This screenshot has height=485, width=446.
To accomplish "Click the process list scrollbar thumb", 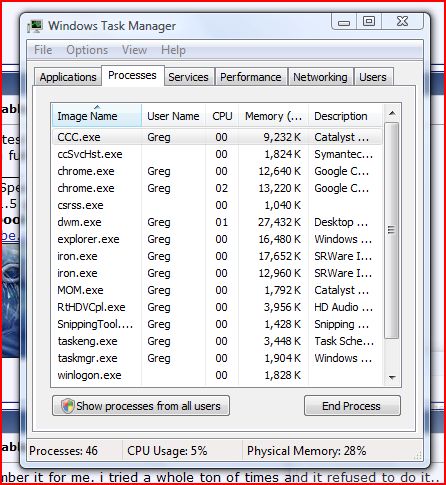I will [x=392, y=230].
